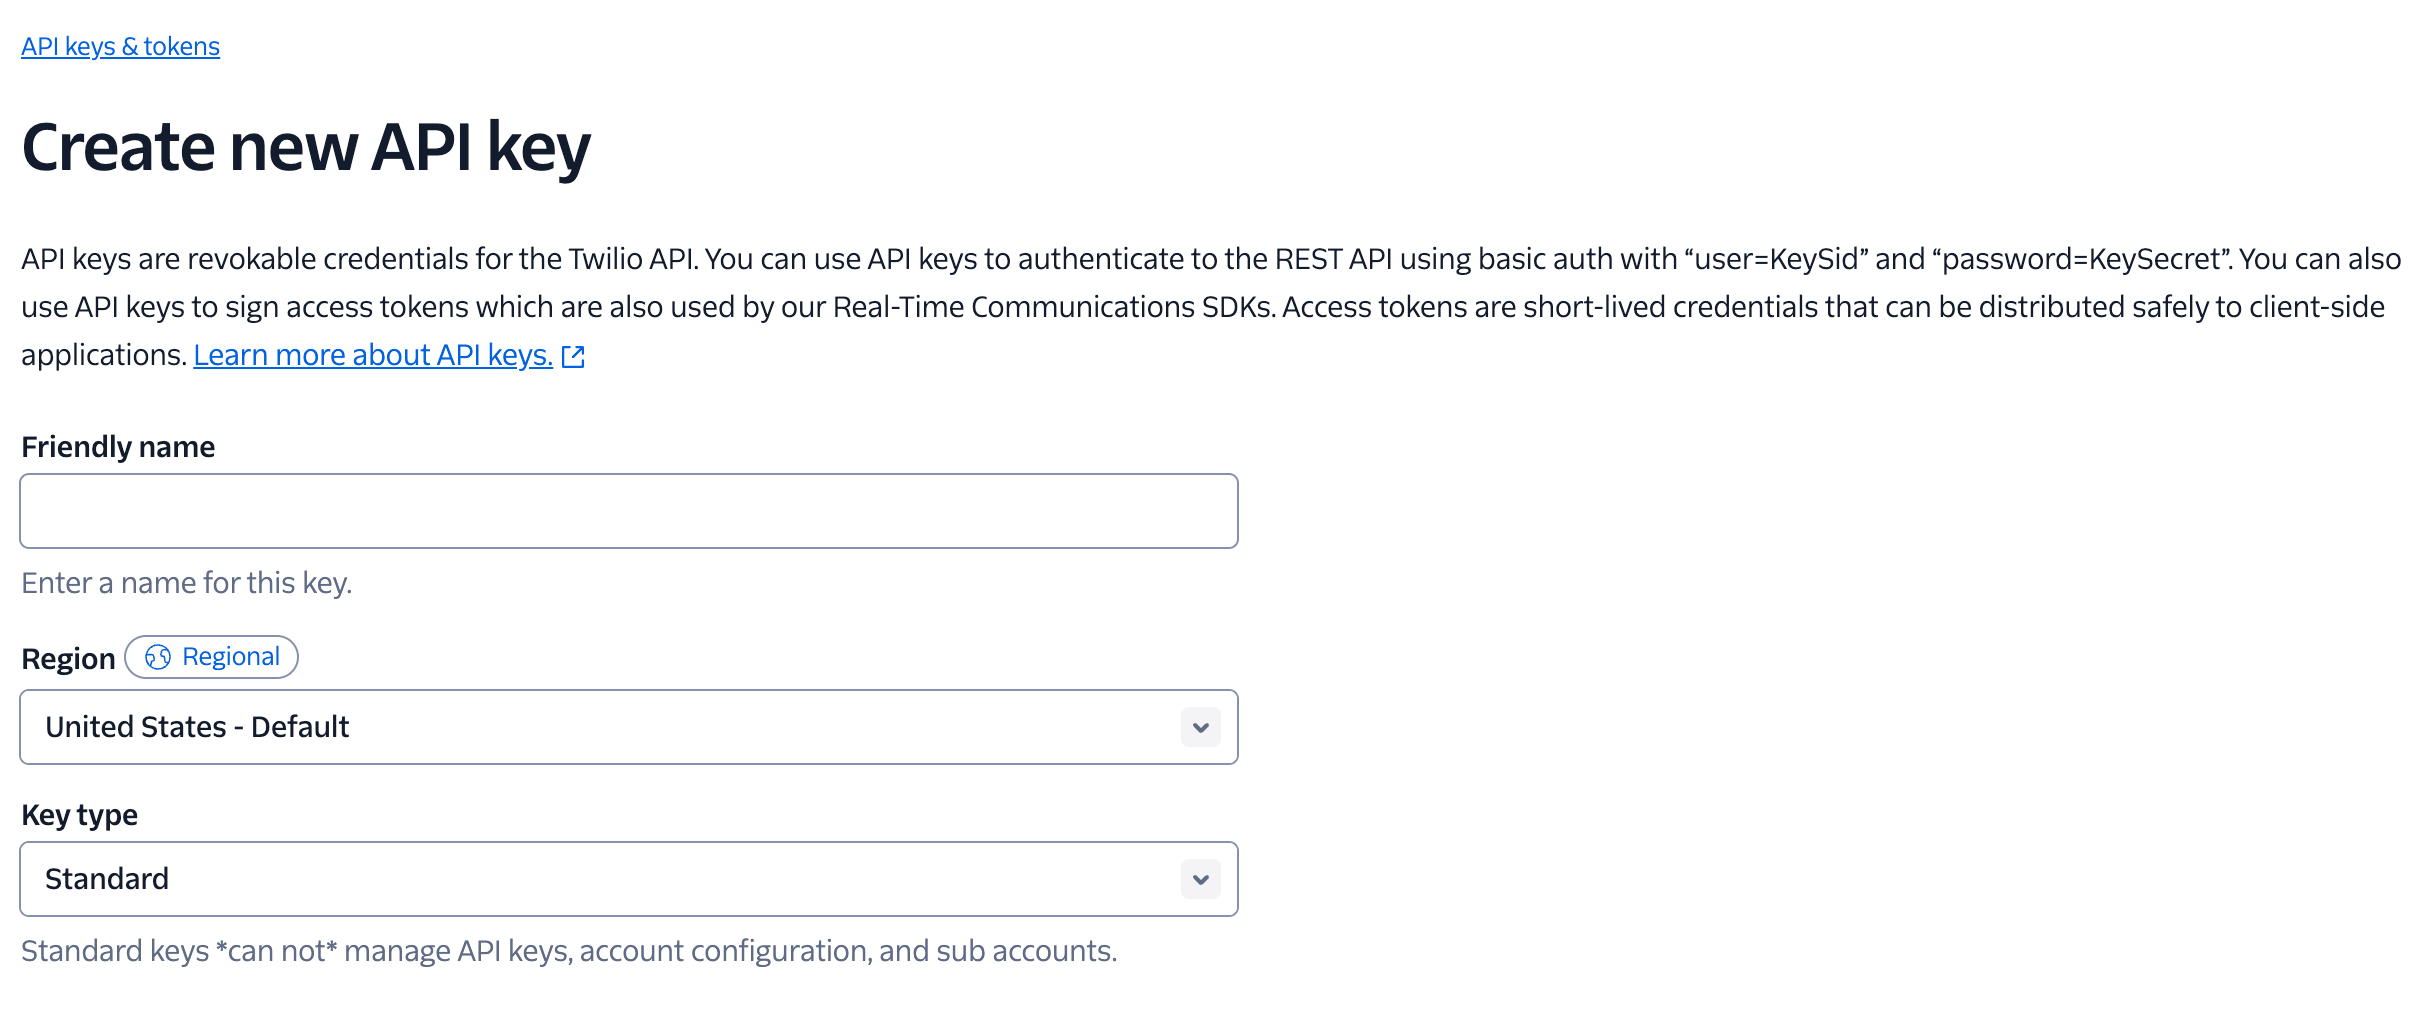Click the Key type dropdown chevron arrow
The width and height of the screenshot is (2424, 1014).
pyautogui.click(x=1200, y=879)
